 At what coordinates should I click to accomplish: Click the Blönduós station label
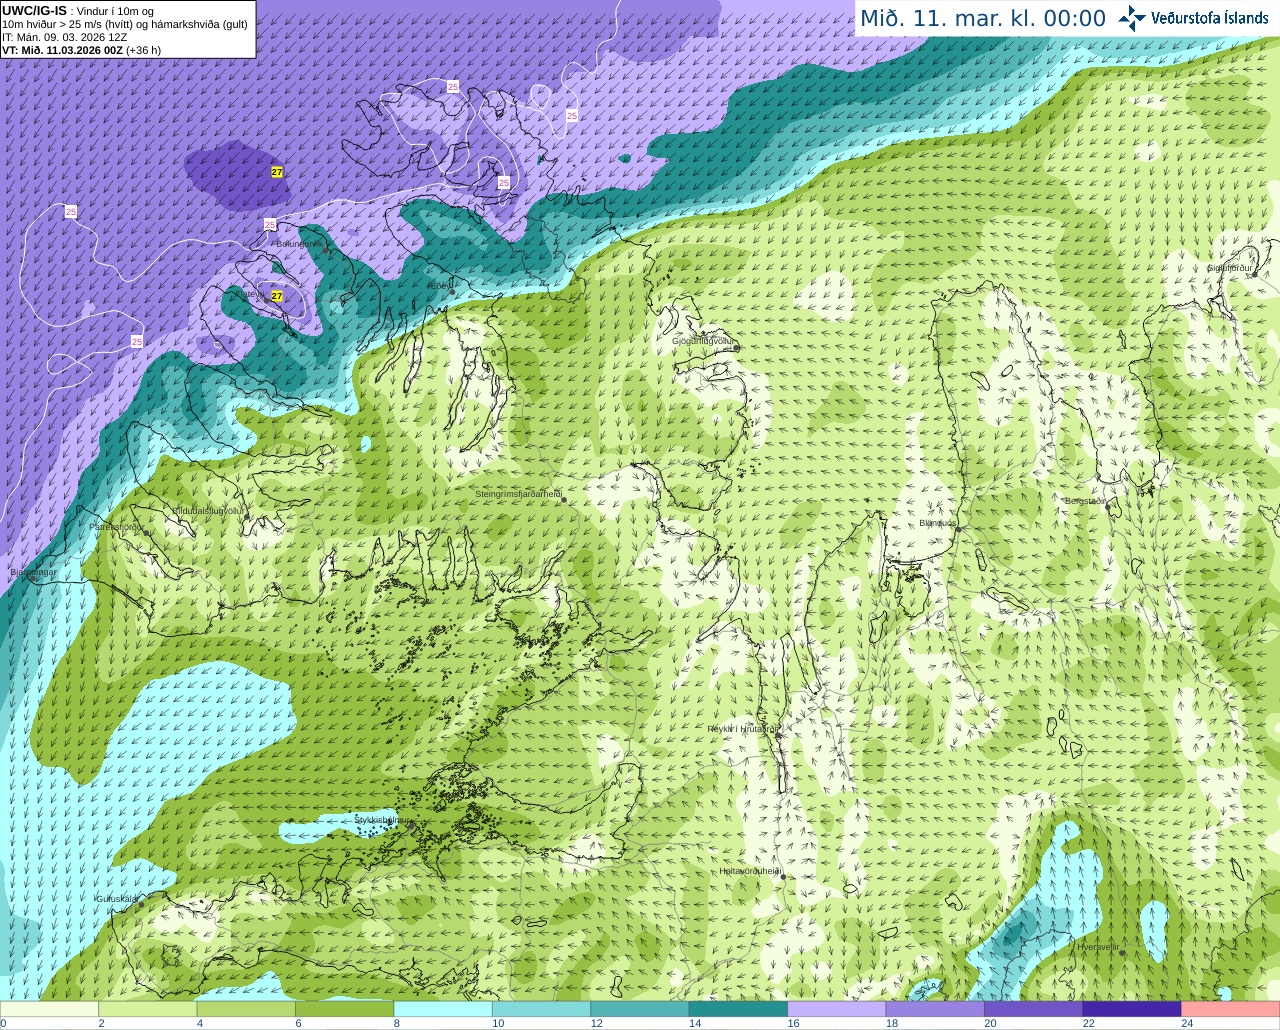click(938, 523)
